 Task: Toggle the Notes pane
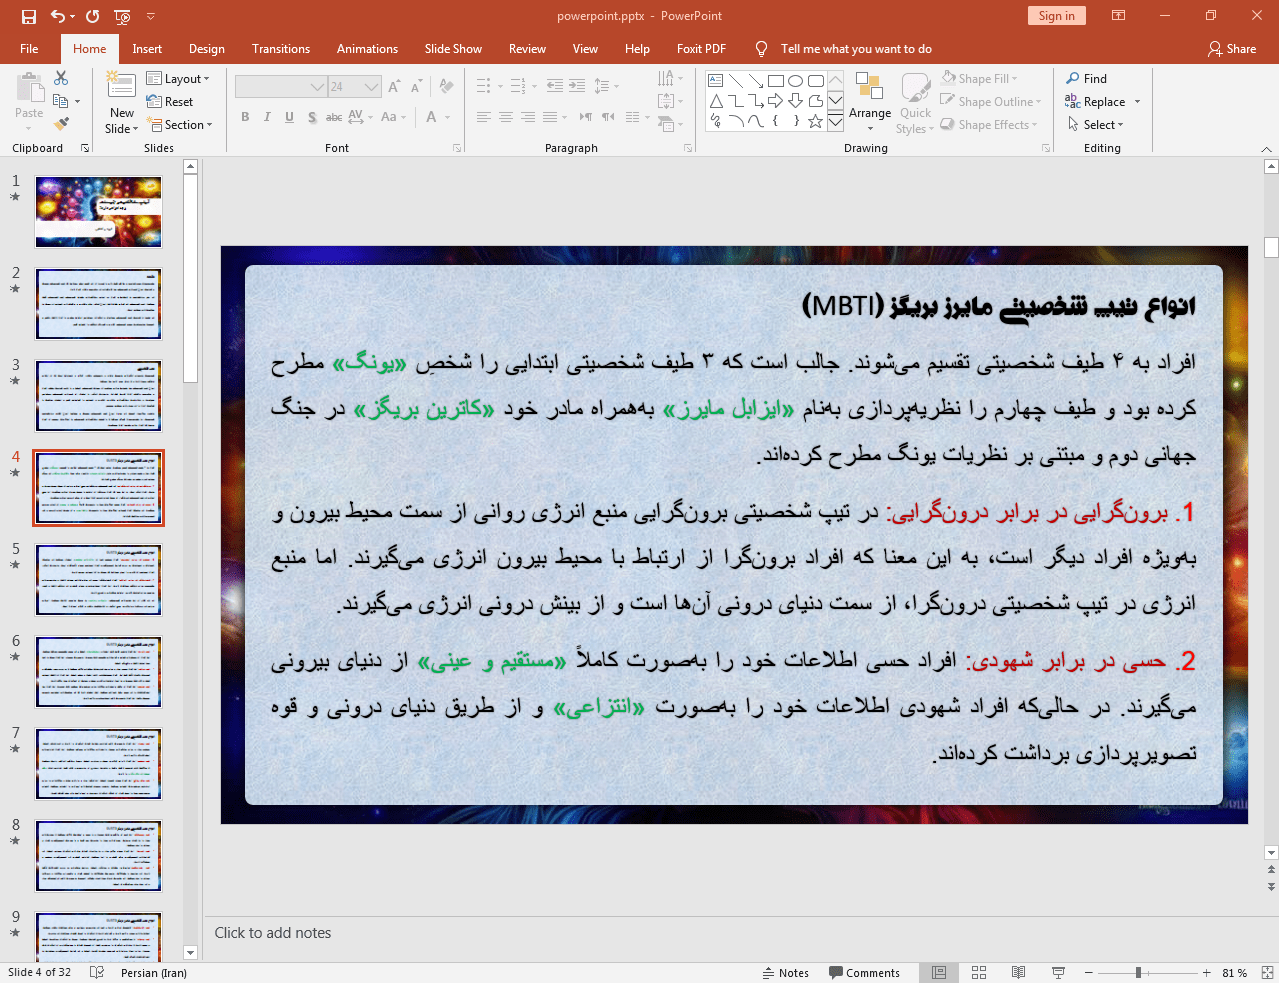point(786,973)
